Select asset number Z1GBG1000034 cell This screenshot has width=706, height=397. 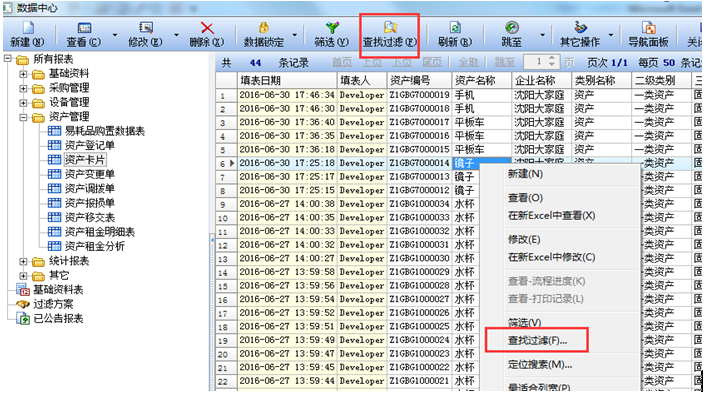419,204
